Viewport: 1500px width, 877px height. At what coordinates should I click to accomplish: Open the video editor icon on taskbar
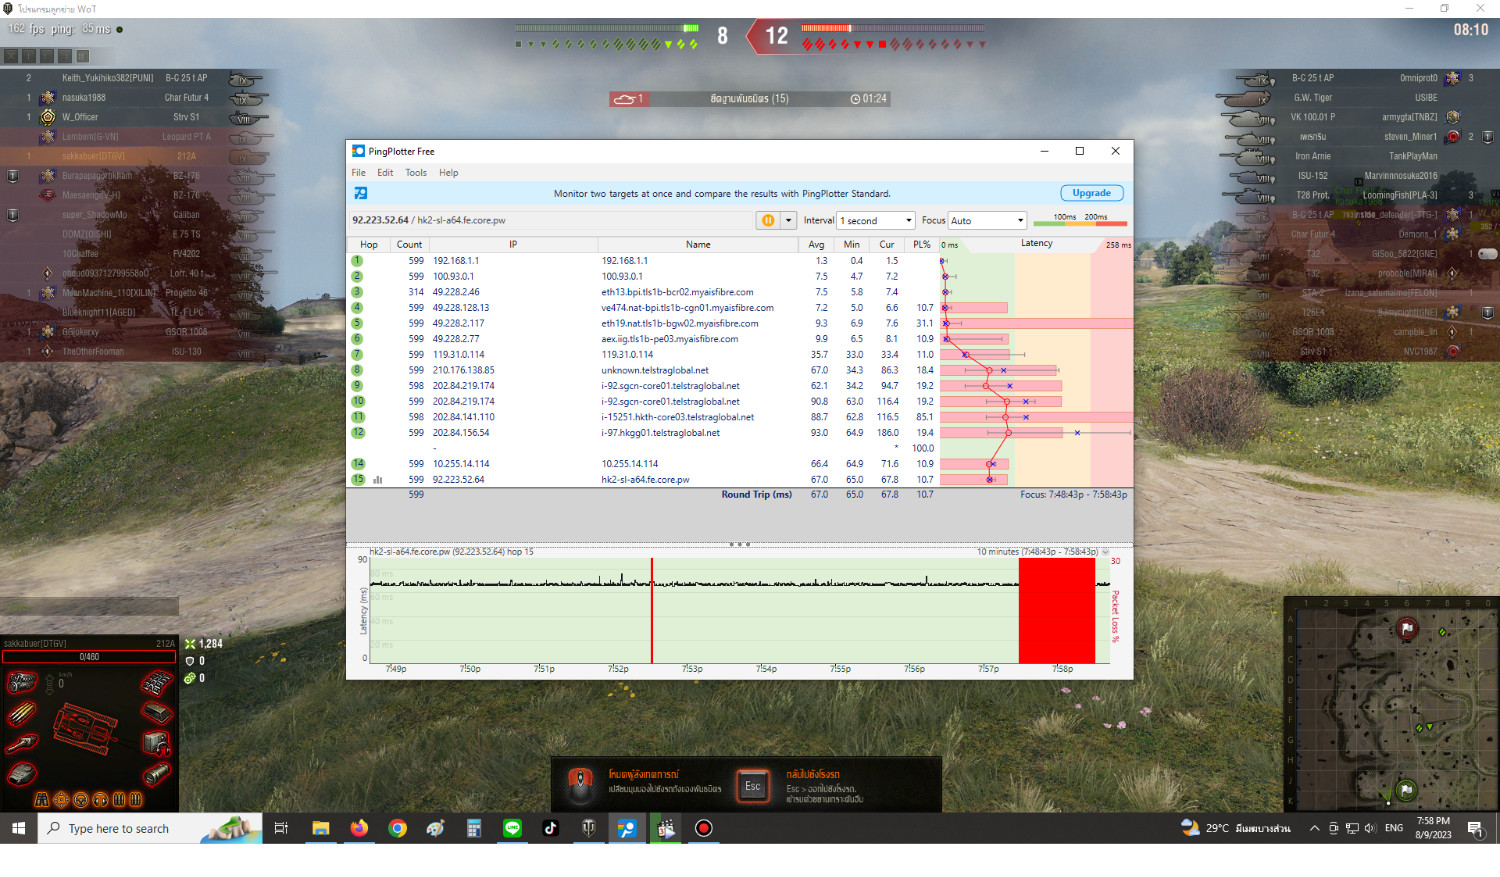(665, 828)
